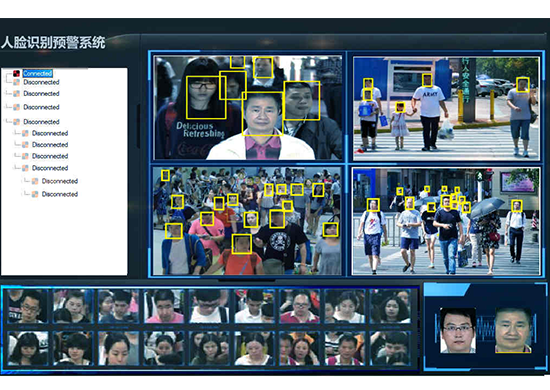Select detection box on the ARMY shirt pedestrian
Screen dimensions: 550x390
(427, 80)
